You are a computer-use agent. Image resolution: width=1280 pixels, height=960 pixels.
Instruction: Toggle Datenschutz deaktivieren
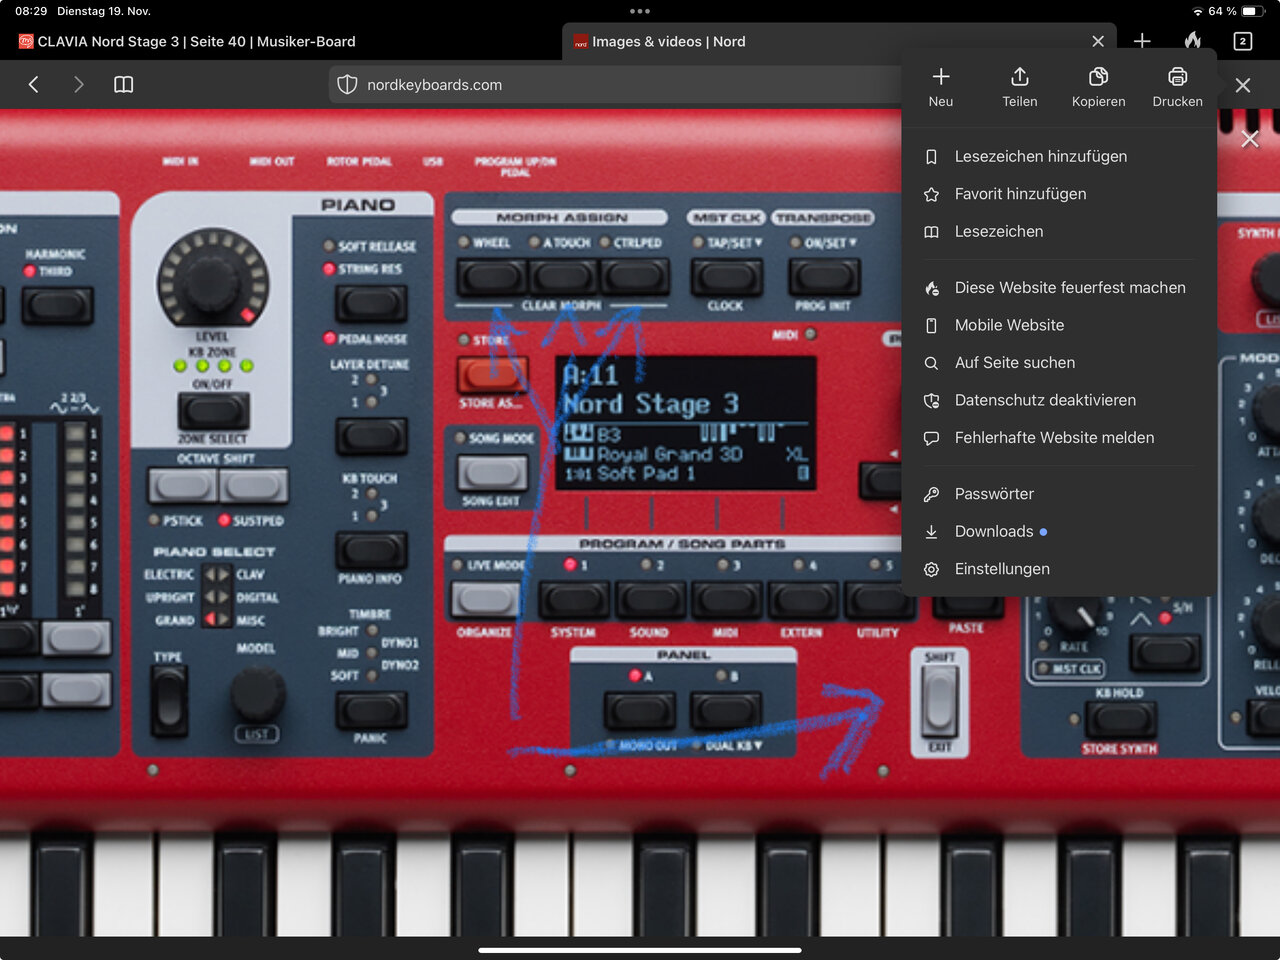pos(1045,400)
